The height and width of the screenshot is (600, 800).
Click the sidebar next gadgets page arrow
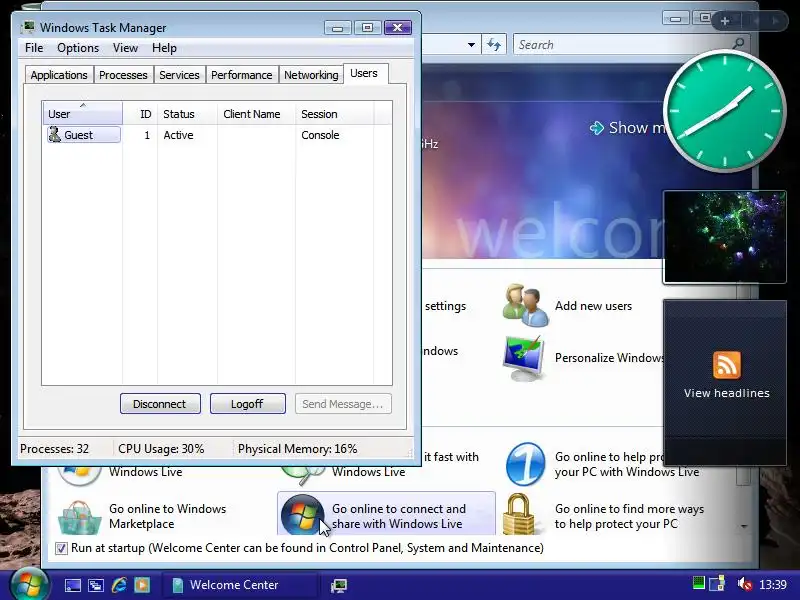[775, 21]
